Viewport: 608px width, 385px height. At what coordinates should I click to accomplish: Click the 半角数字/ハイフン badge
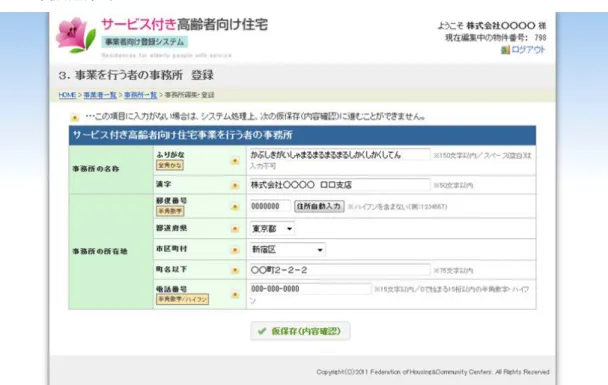(x=182, y=299)
